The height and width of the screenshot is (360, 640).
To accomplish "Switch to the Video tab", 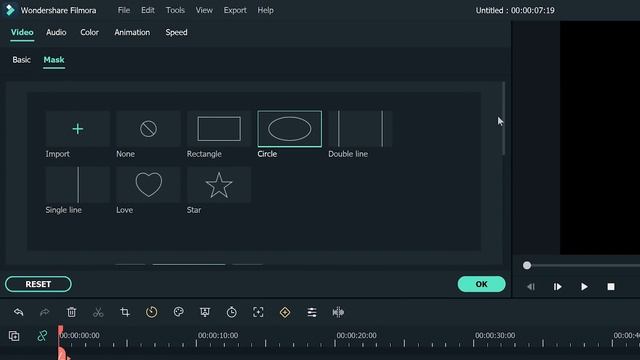I will click(22, 32).
